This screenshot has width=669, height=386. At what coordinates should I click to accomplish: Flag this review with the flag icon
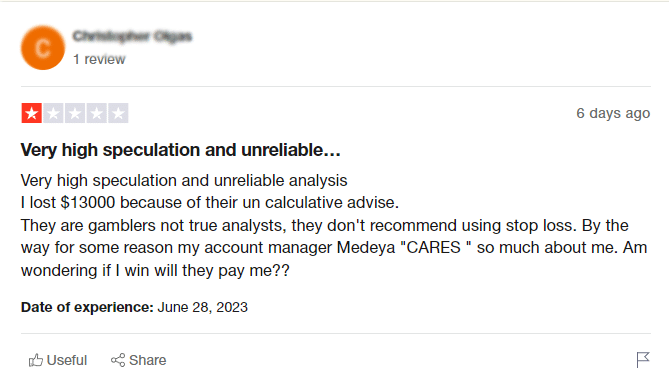tap(643, 360)
